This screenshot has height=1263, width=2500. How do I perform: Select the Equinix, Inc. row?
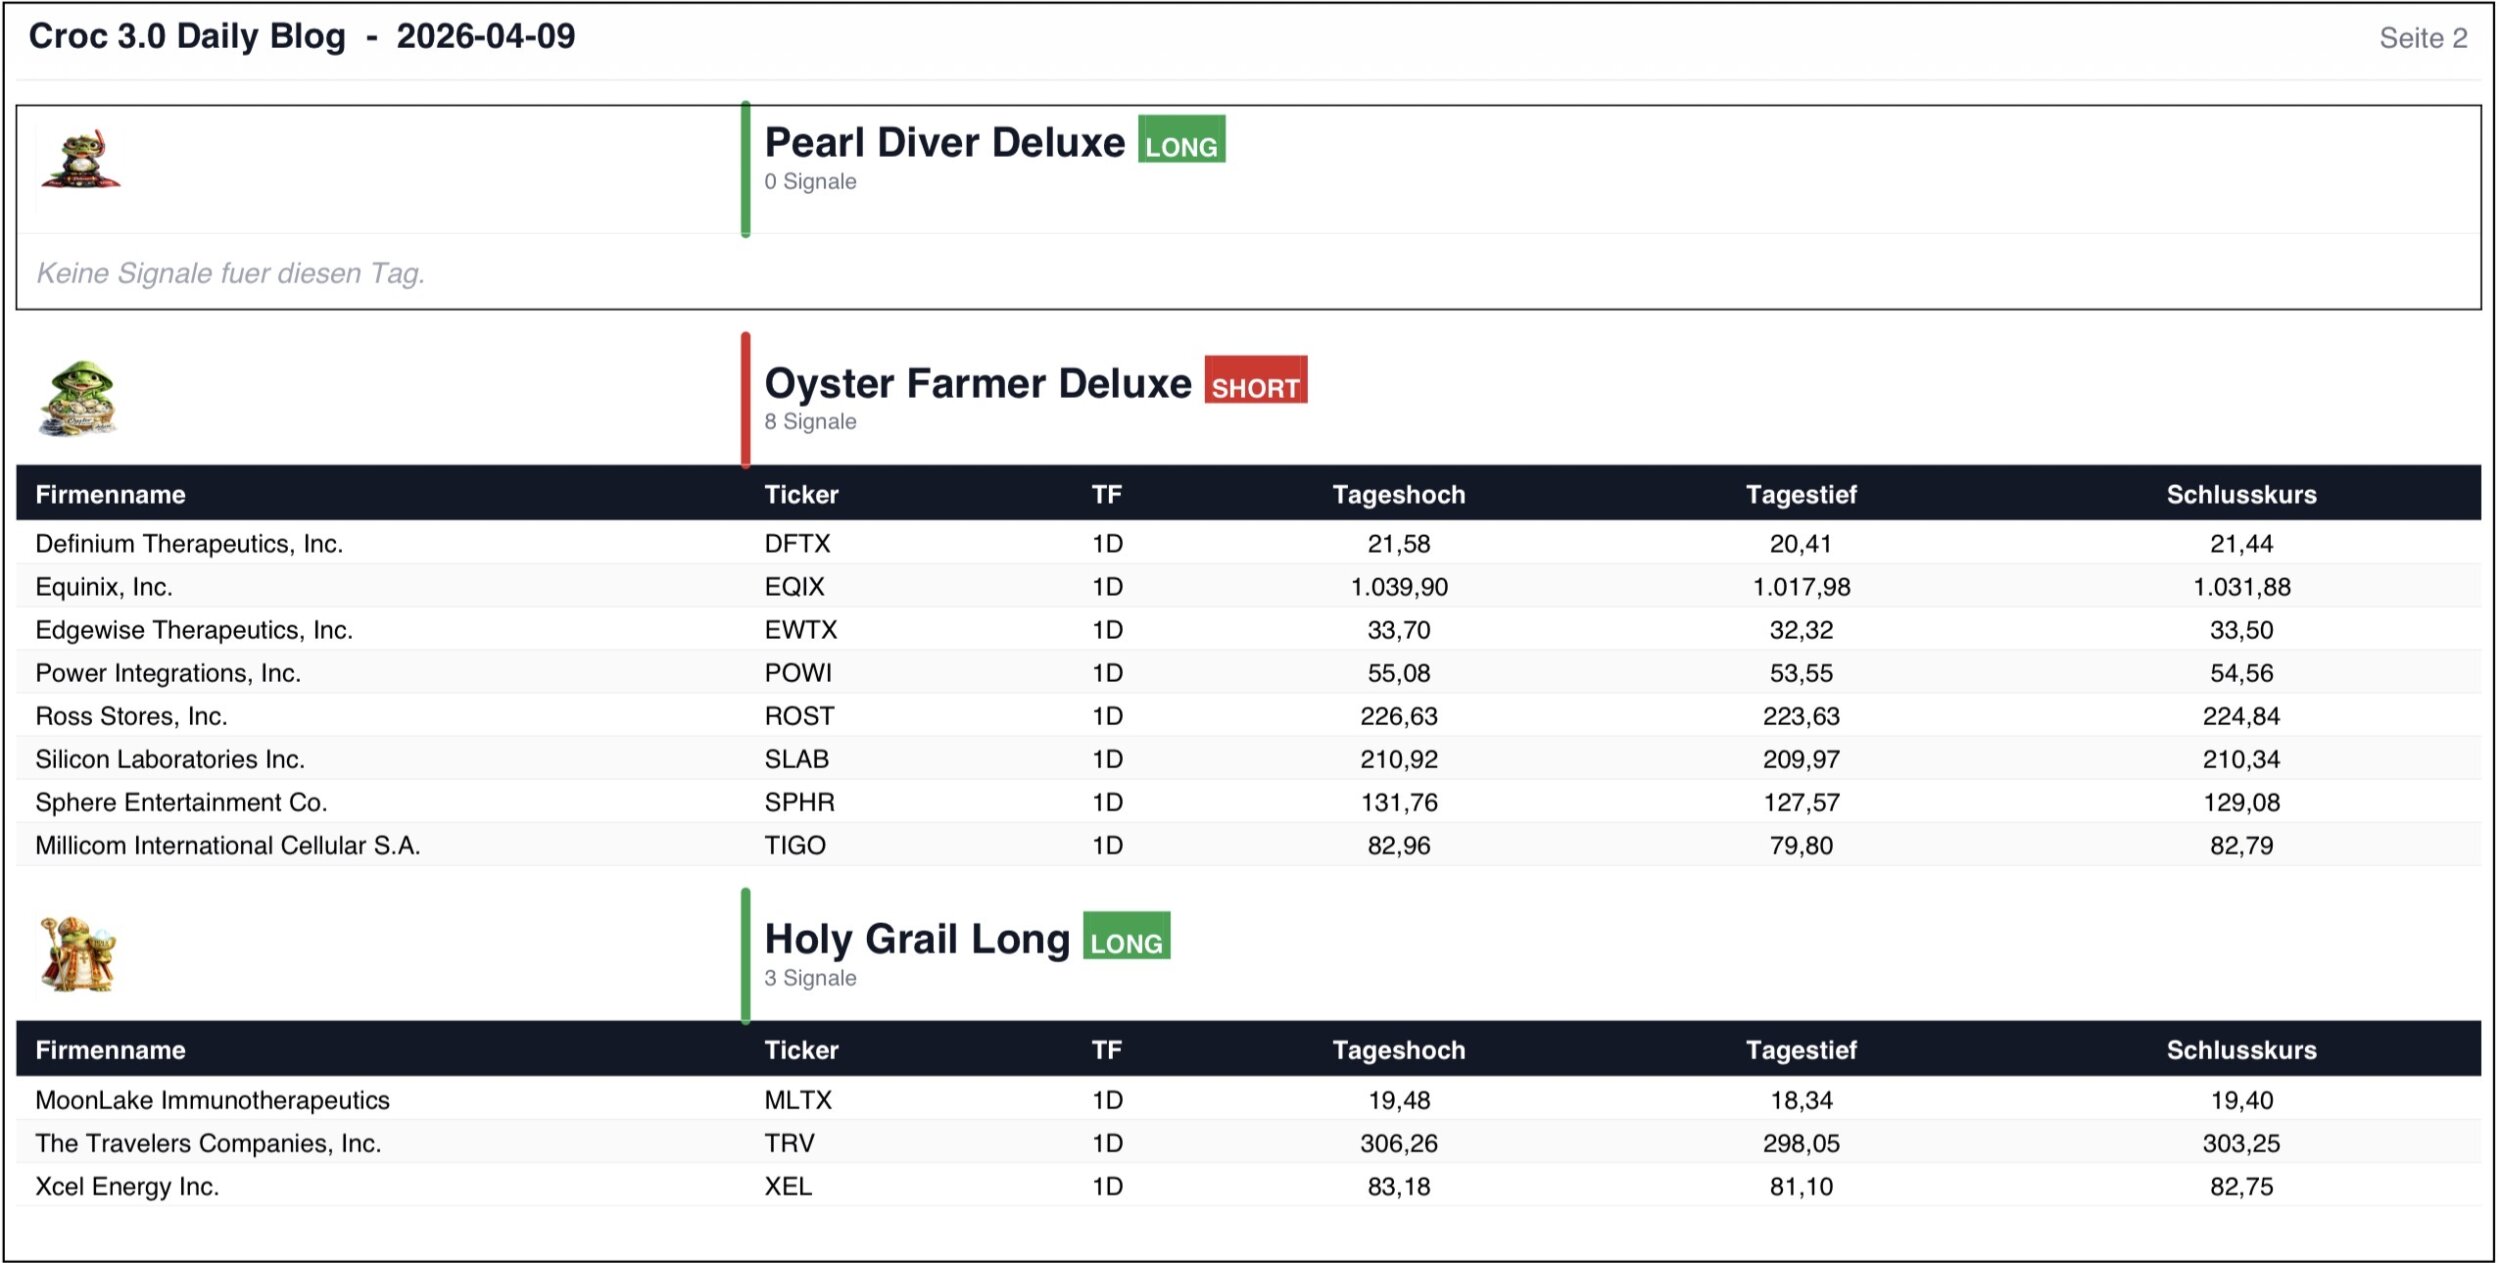pyautogui.click(x=104, y=587)
